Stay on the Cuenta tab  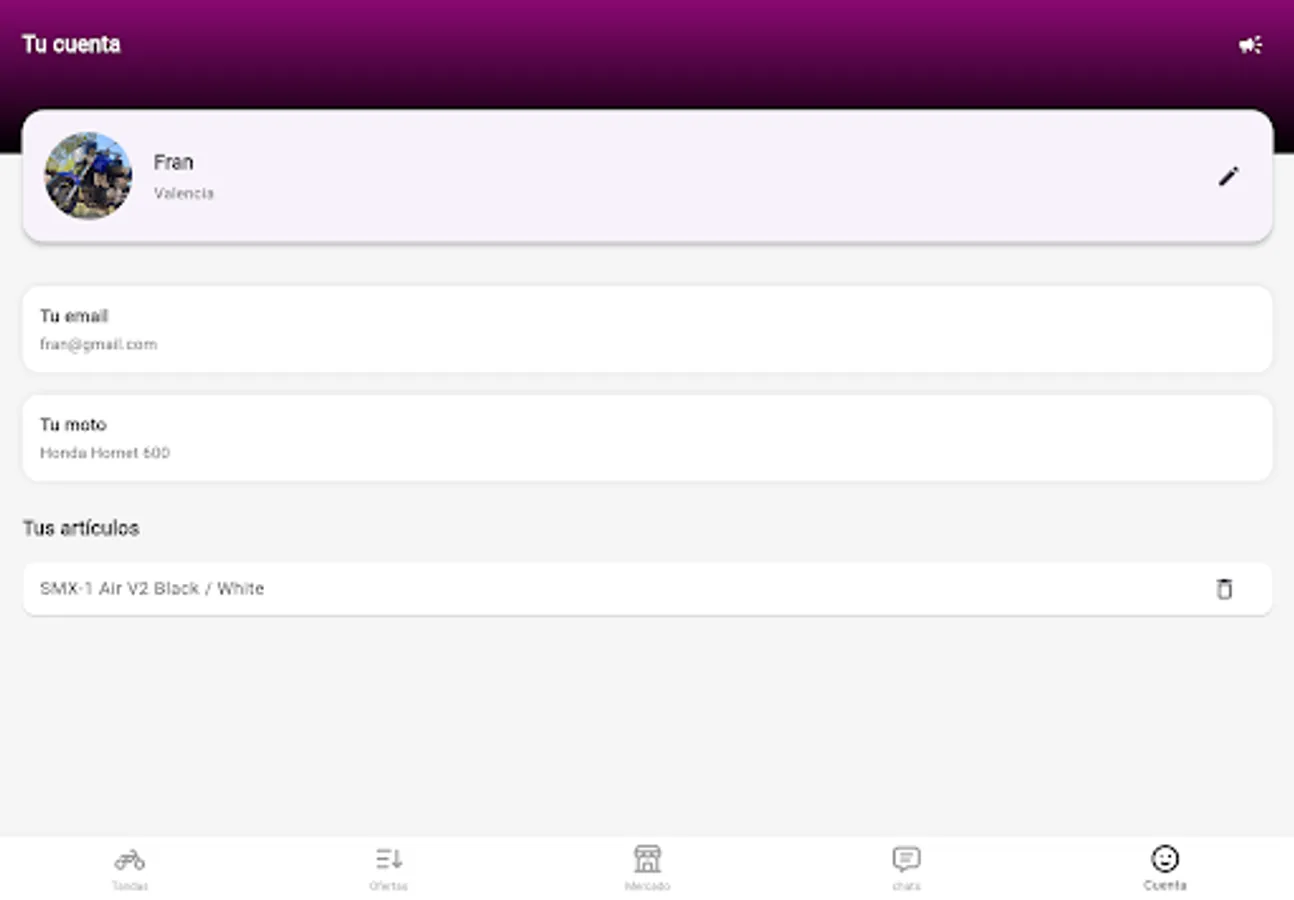coord(1164,866)
